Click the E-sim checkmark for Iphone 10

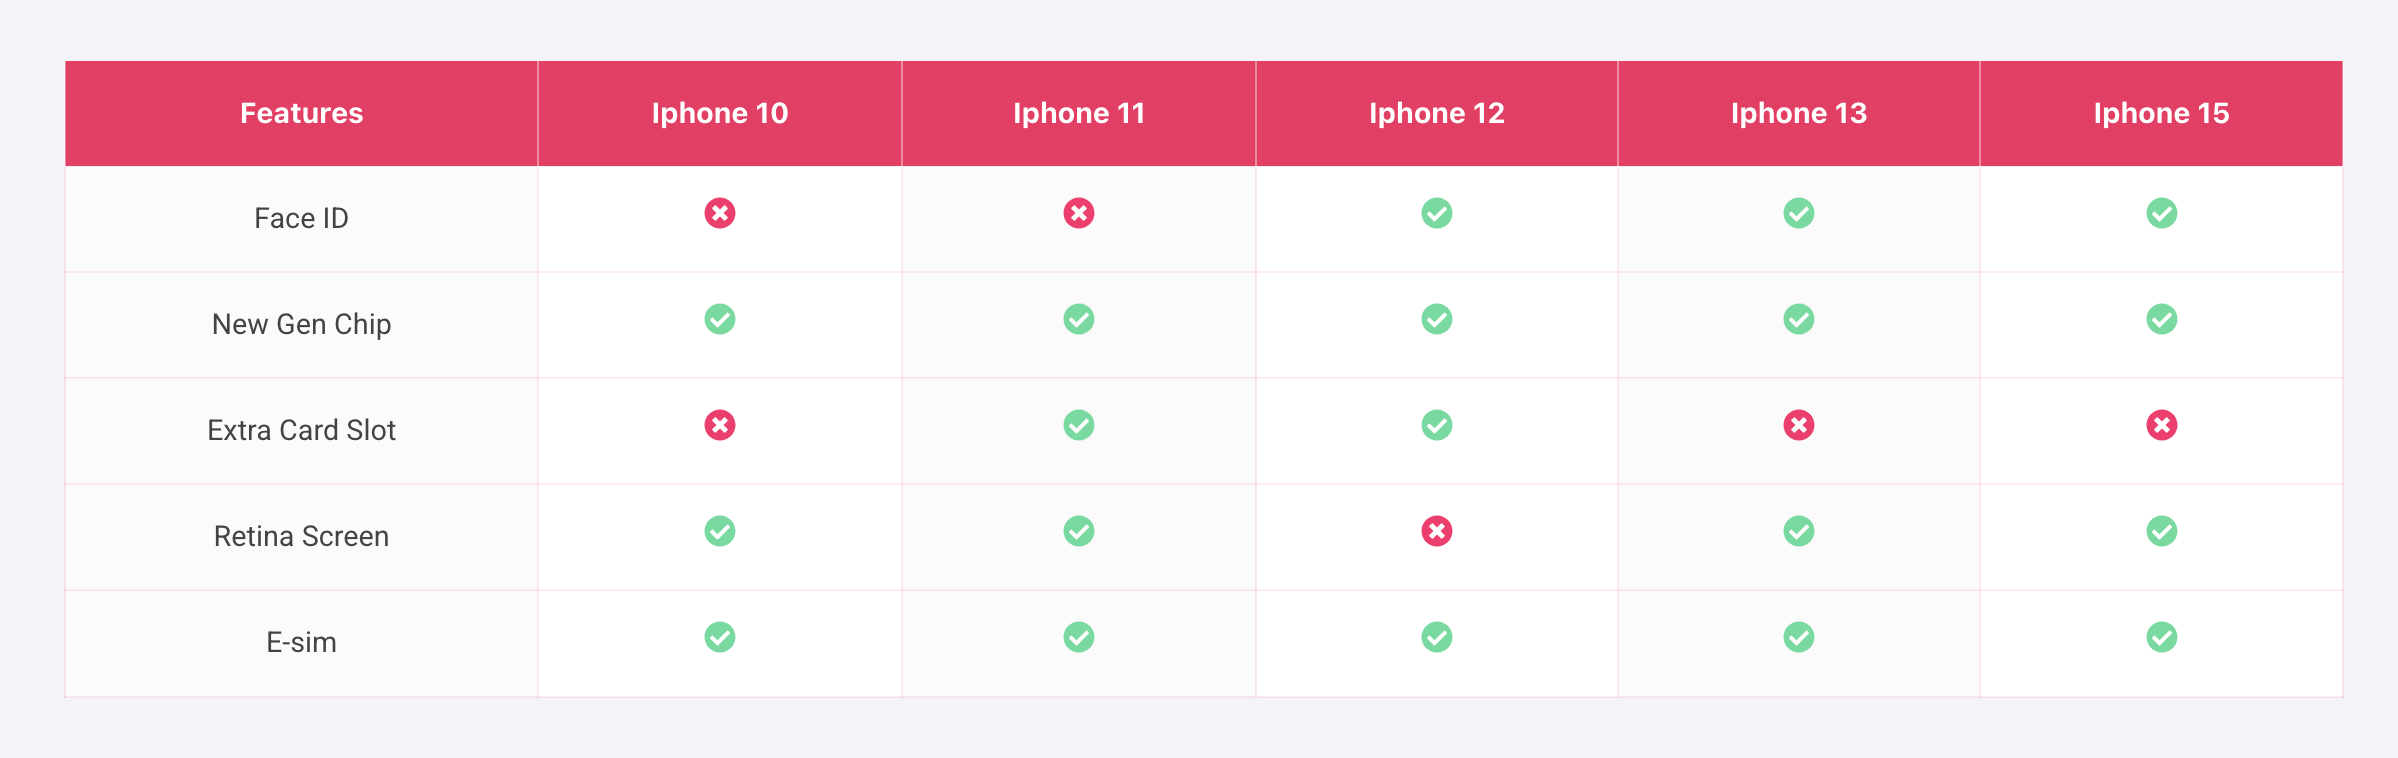pos(720,637)
